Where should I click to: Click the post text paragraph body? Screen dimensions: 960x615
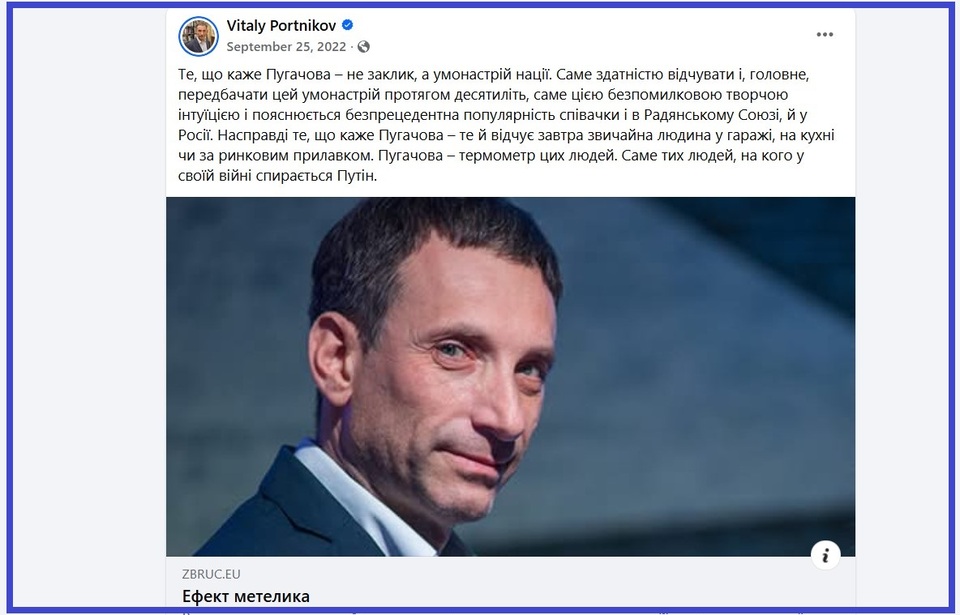[507, 125]
